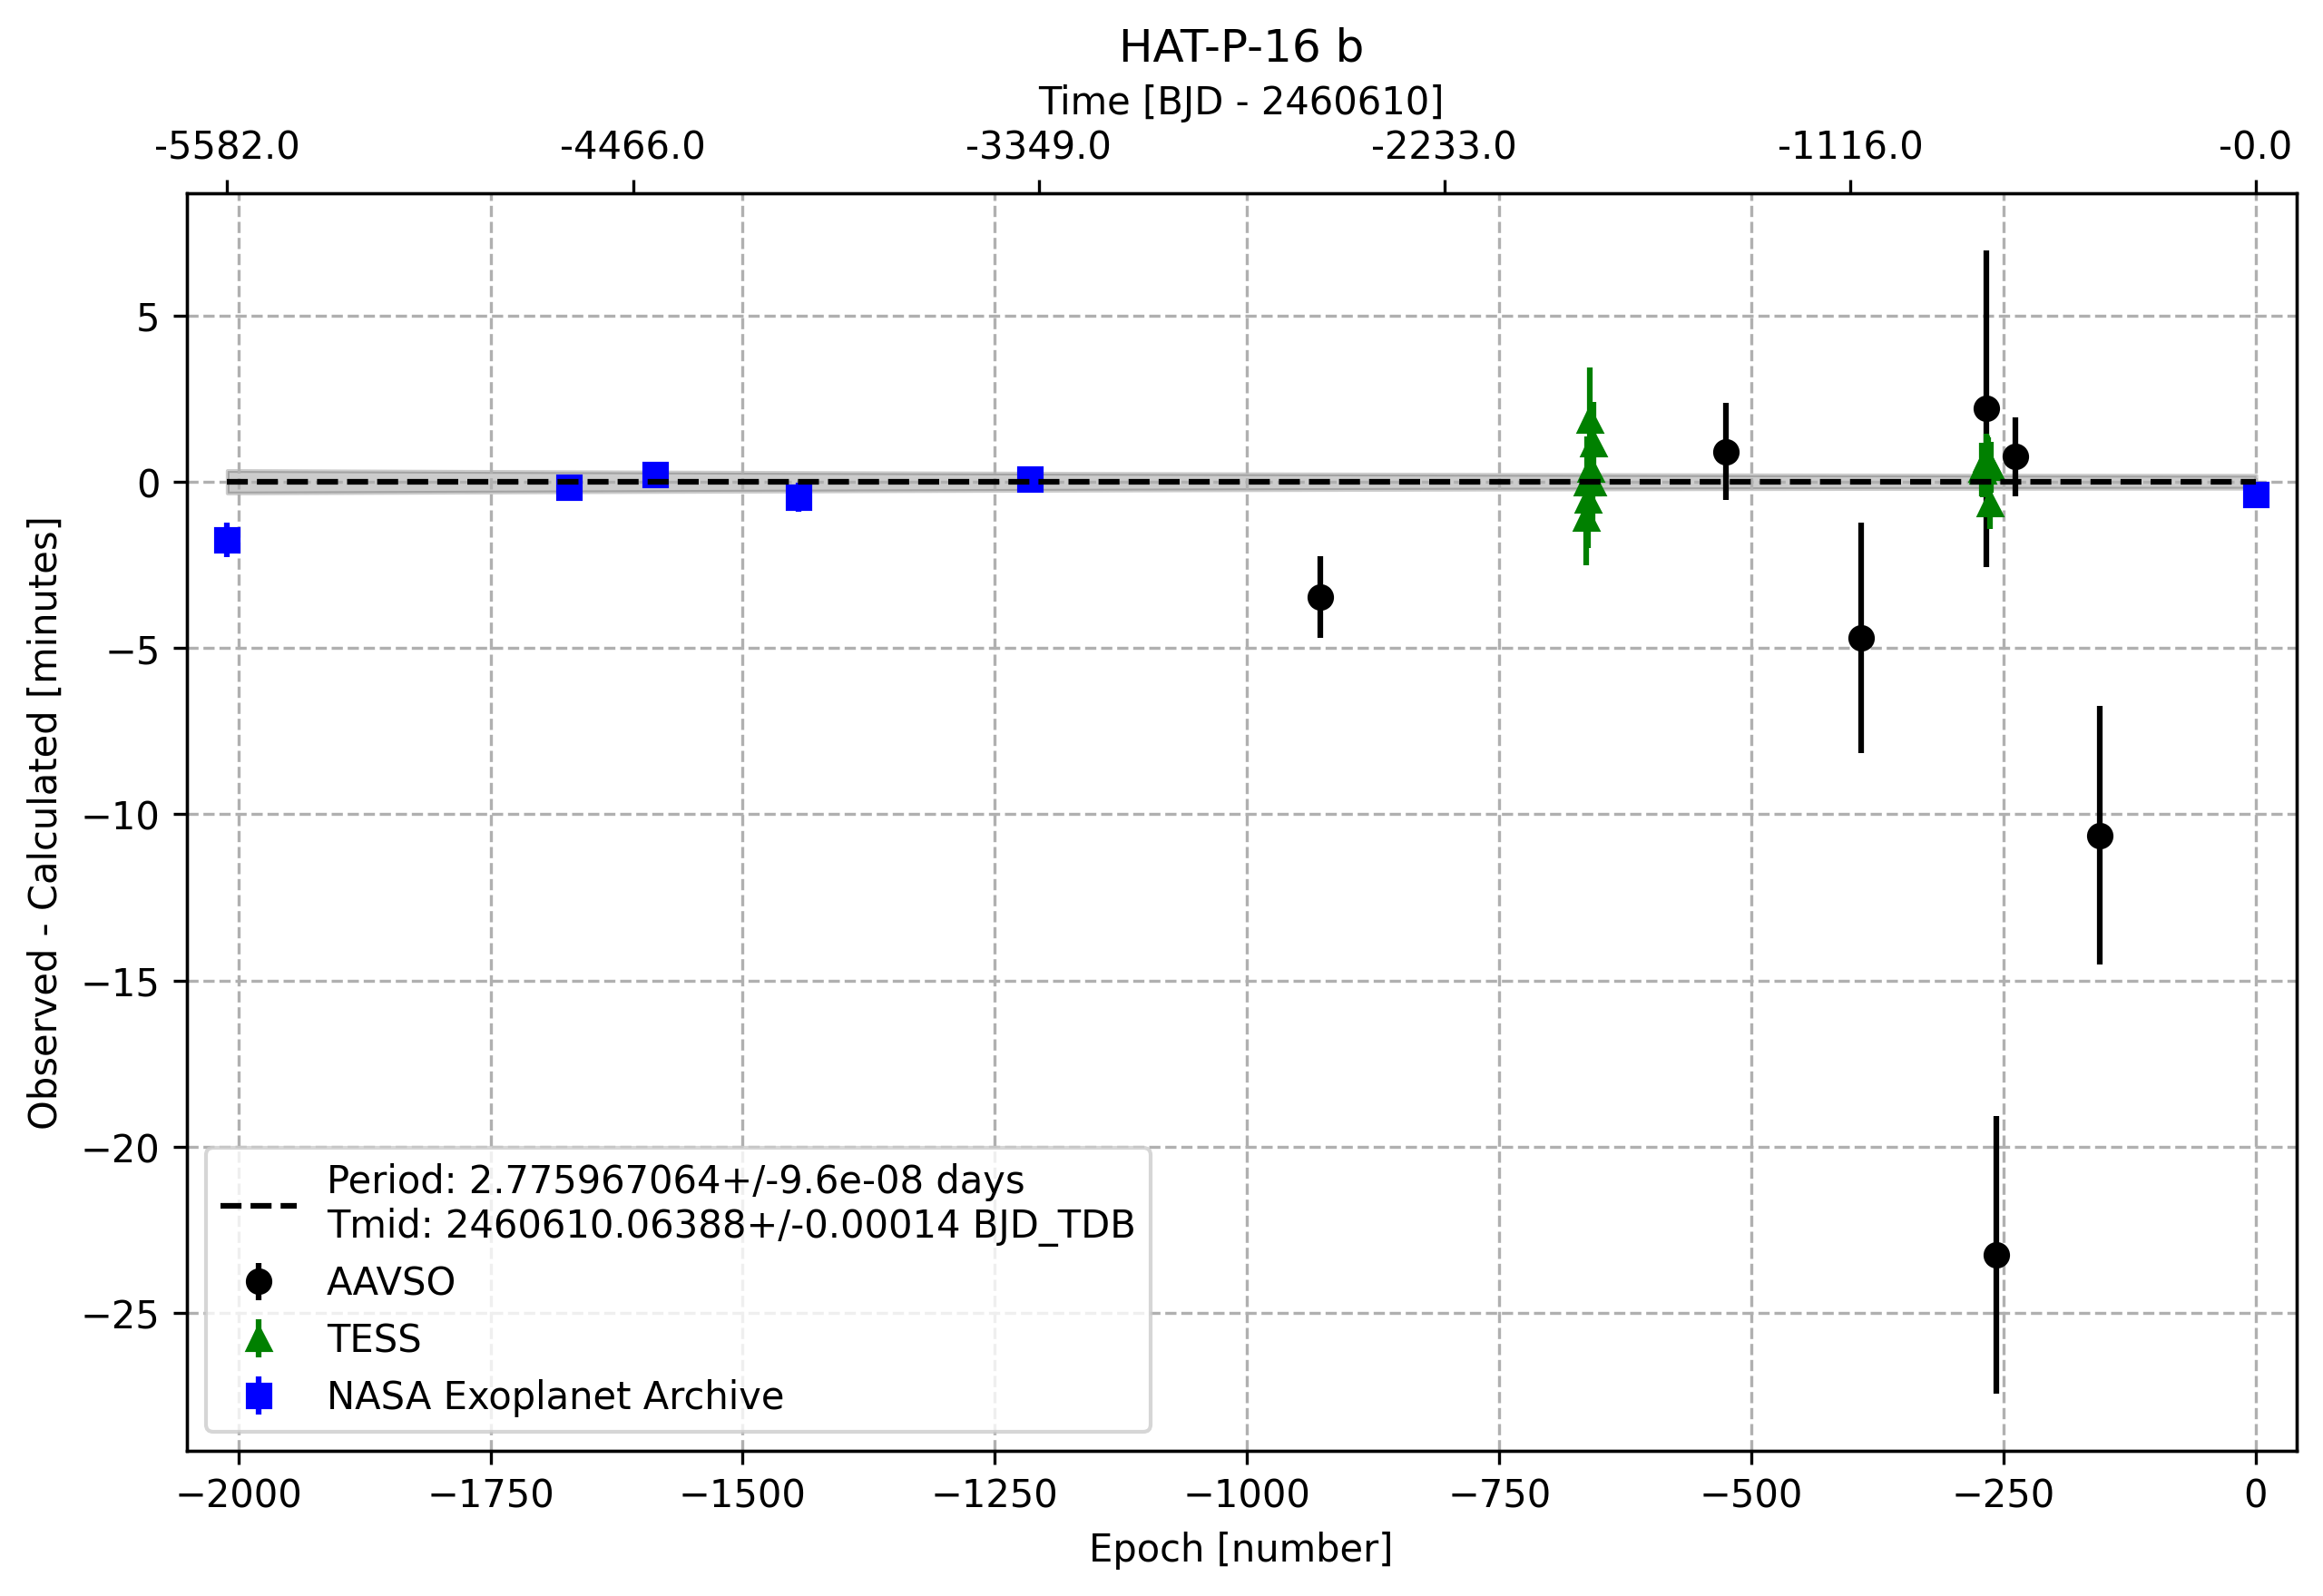
Task: Select the plot title "HAT-P-16 b"
Action: tap(1241, 46)
